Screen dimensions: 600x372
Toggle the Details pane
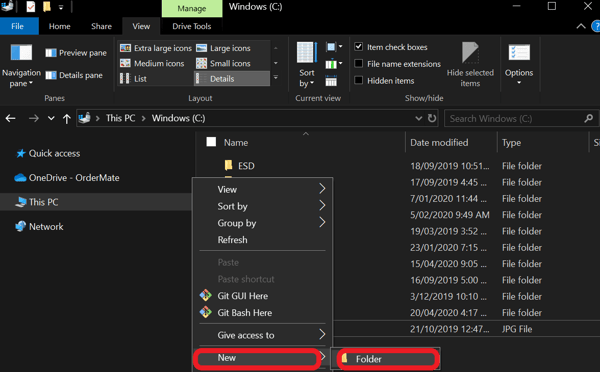[x=74, y=75]
